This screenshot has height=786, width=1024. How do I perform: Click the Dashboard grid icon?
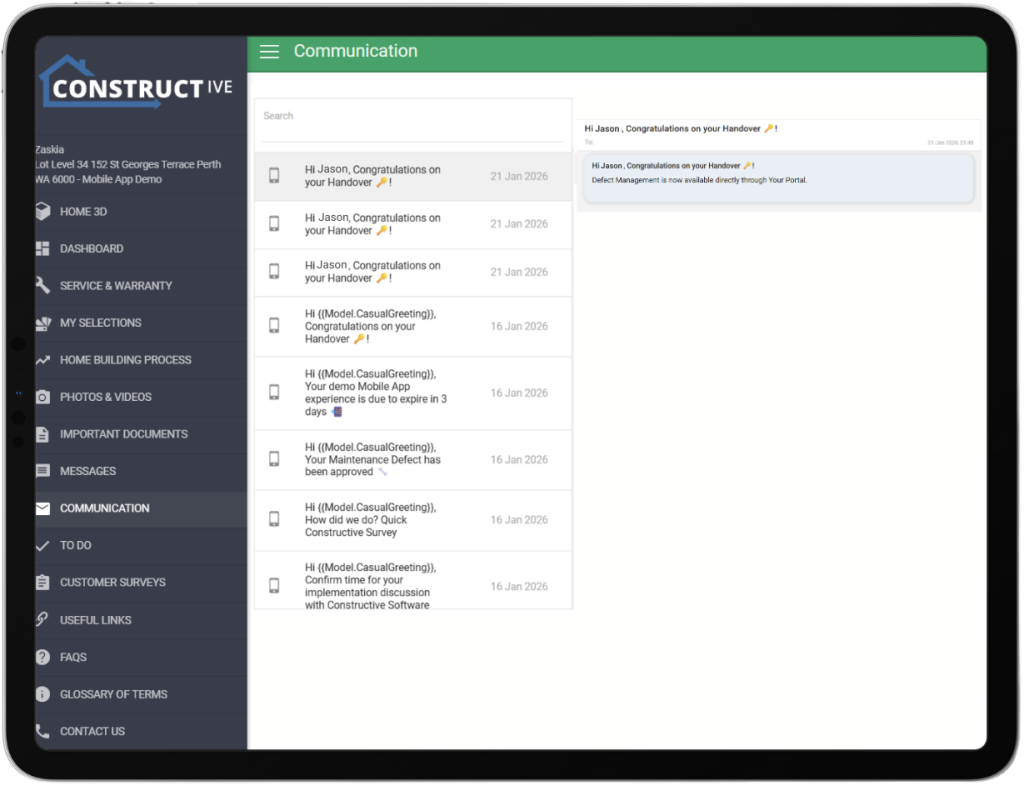(42, 249)
